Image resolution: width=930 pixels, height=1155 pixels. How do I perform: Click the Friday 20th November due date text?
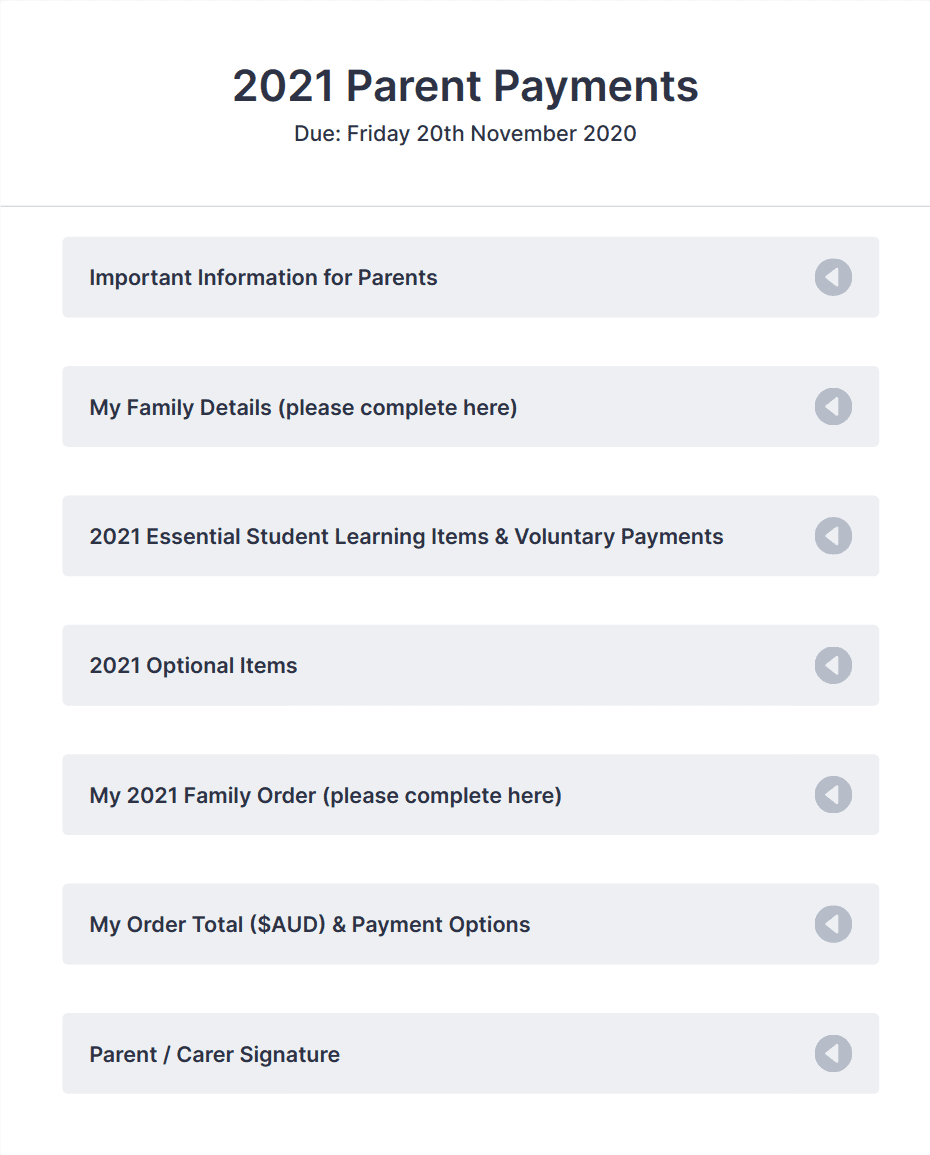point(464,133)
